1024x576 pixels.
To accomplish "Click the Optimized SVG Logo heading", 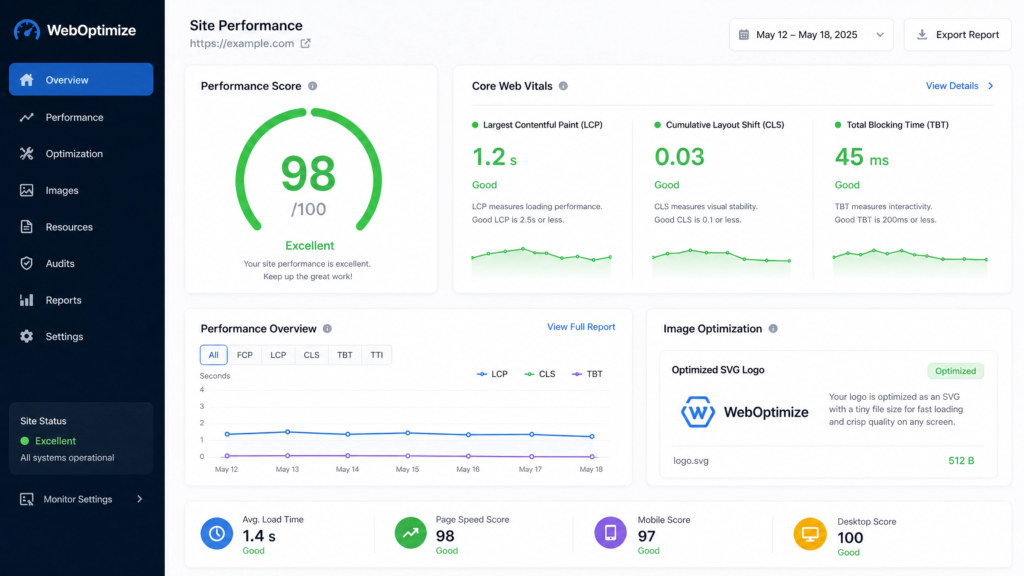I will point(718,370).
